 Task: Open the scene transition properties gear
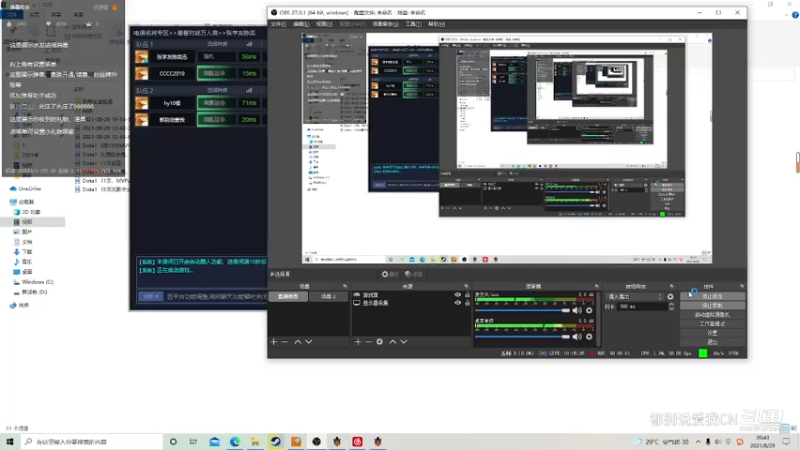click(x=670, y=296)
